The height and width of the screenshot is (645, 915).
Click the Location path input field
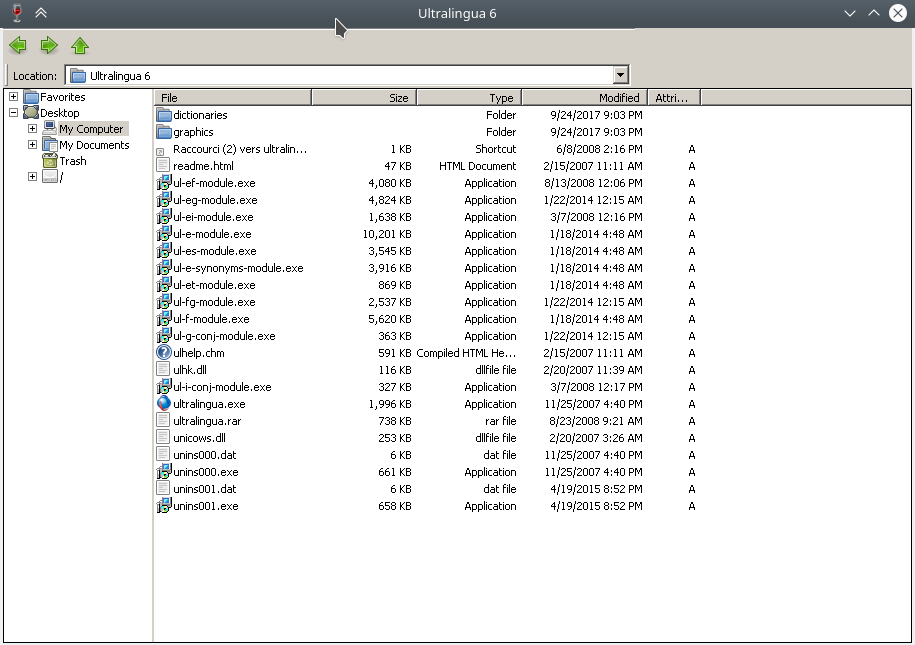tap(340, 75)
